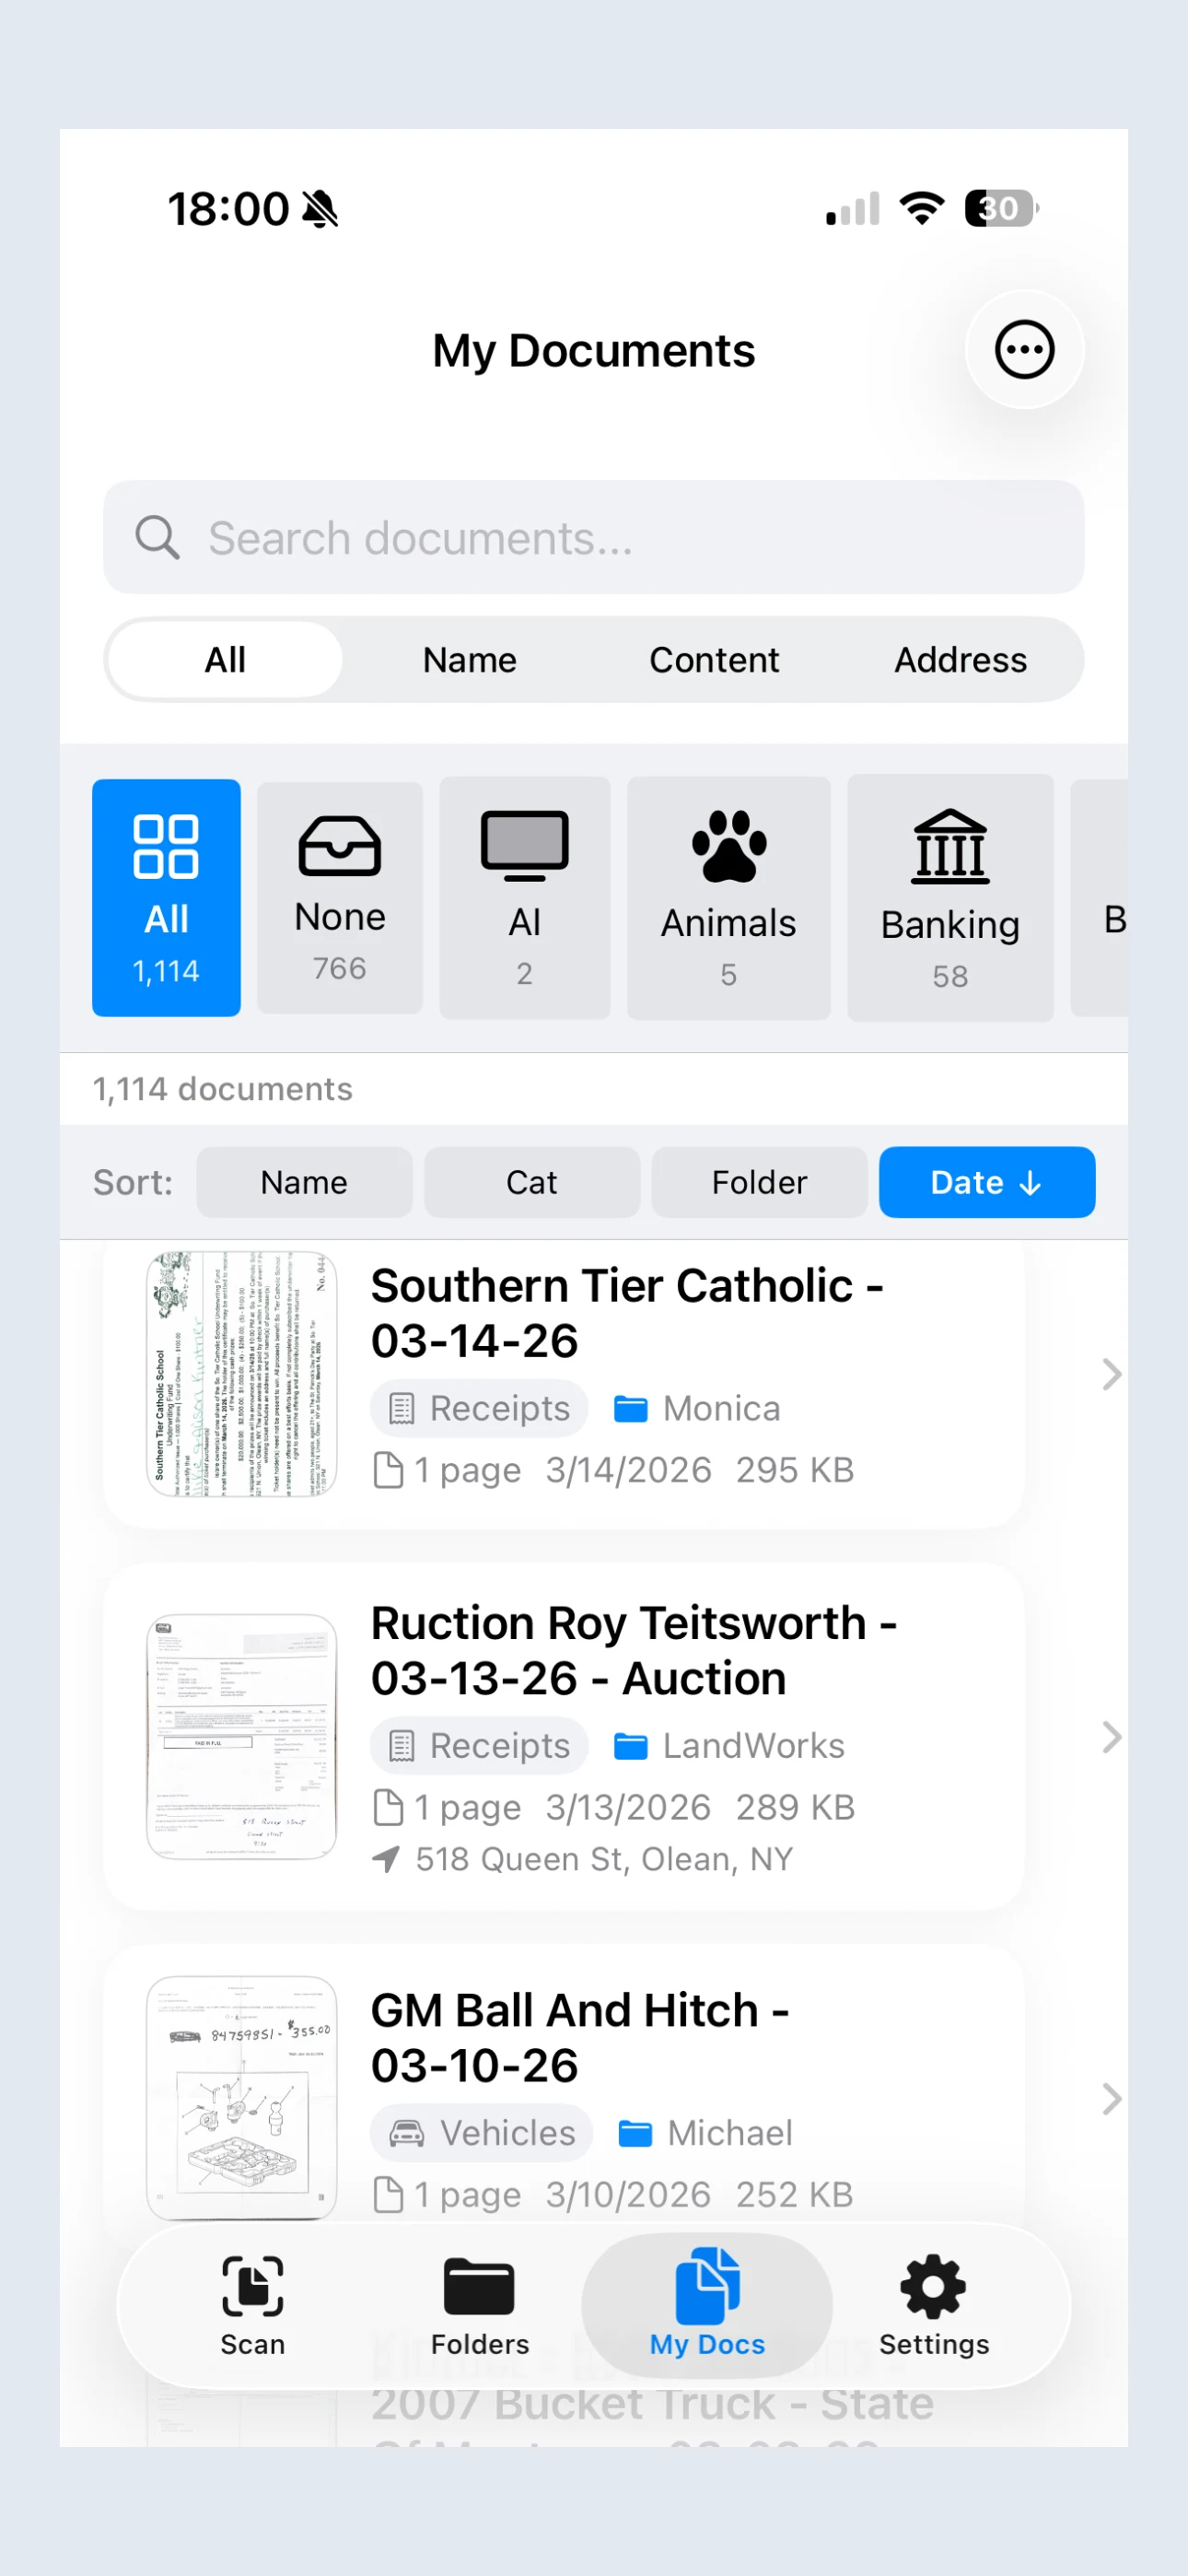
Task: Toggle the Date descending sort
Action: [987, 1182]
